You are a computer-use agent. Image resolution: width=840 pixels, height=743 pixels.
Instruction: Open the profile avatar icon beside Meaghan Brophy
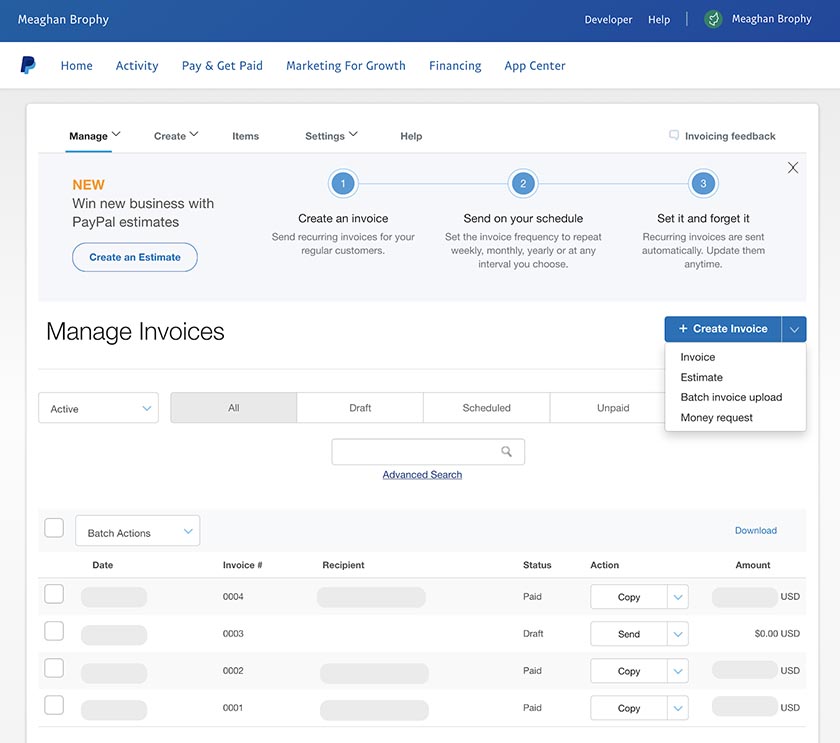pos(713,19)
